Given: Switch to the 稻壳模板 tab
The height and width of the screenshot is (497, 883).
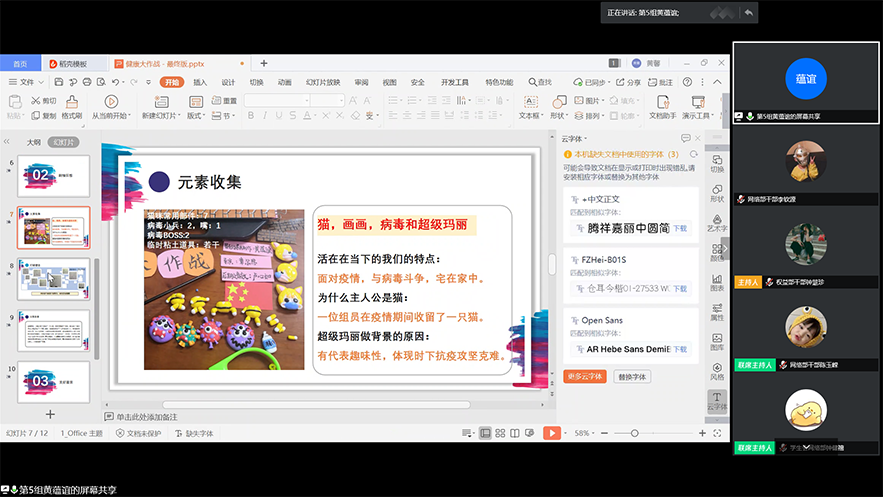Looking at the screenshot, I should coord(73,63).
